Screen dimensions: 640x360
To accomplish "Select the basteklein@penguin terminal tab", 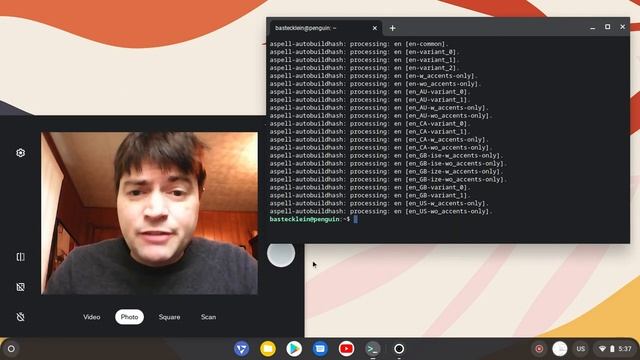I will pyautogui.click(x=325, y=28).
